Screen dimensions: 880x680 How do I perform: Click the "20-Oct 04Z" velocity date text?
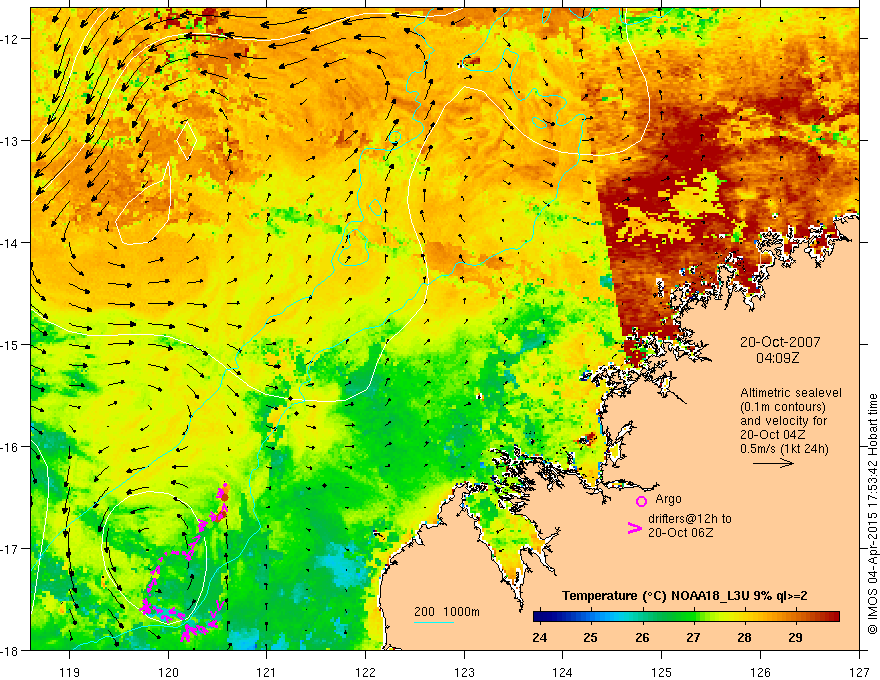[x=773, y=435]
